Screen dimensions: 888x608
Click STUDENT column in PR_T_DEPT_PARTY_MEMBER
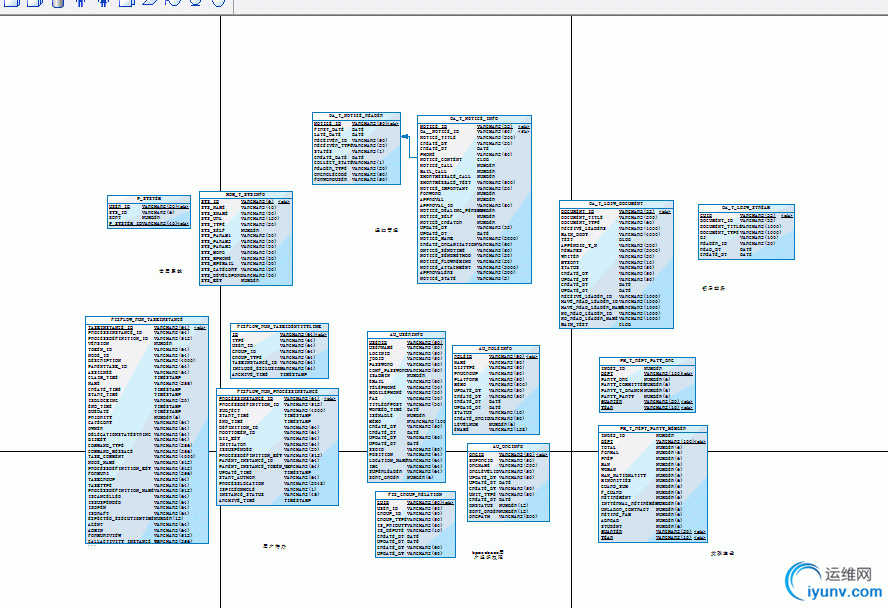pos(612,526)
